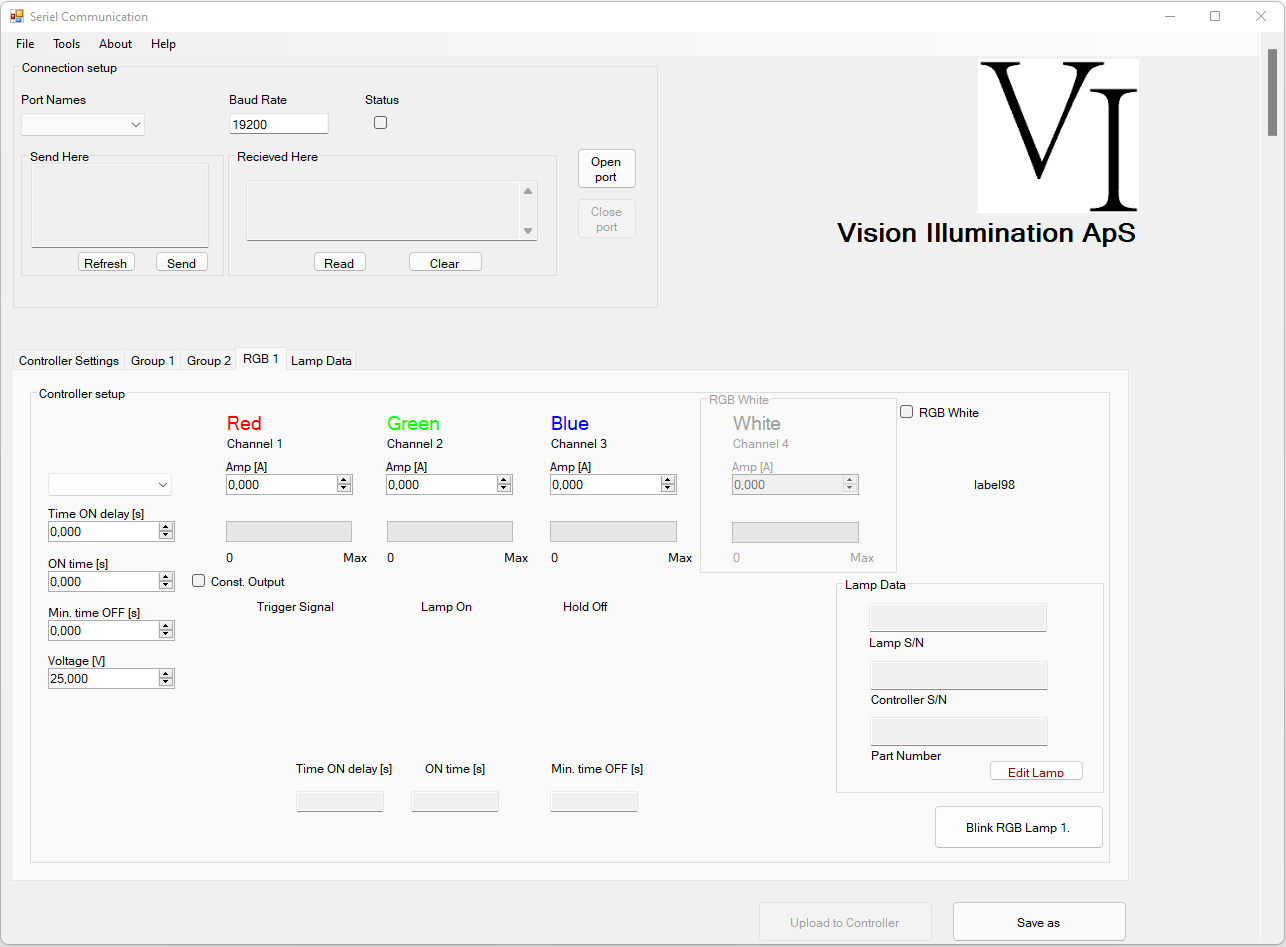The width and height of the screenshot is (1286, 947).
Task: Click the Time ON delay stepper arrows
Action: tap(166, 532)
